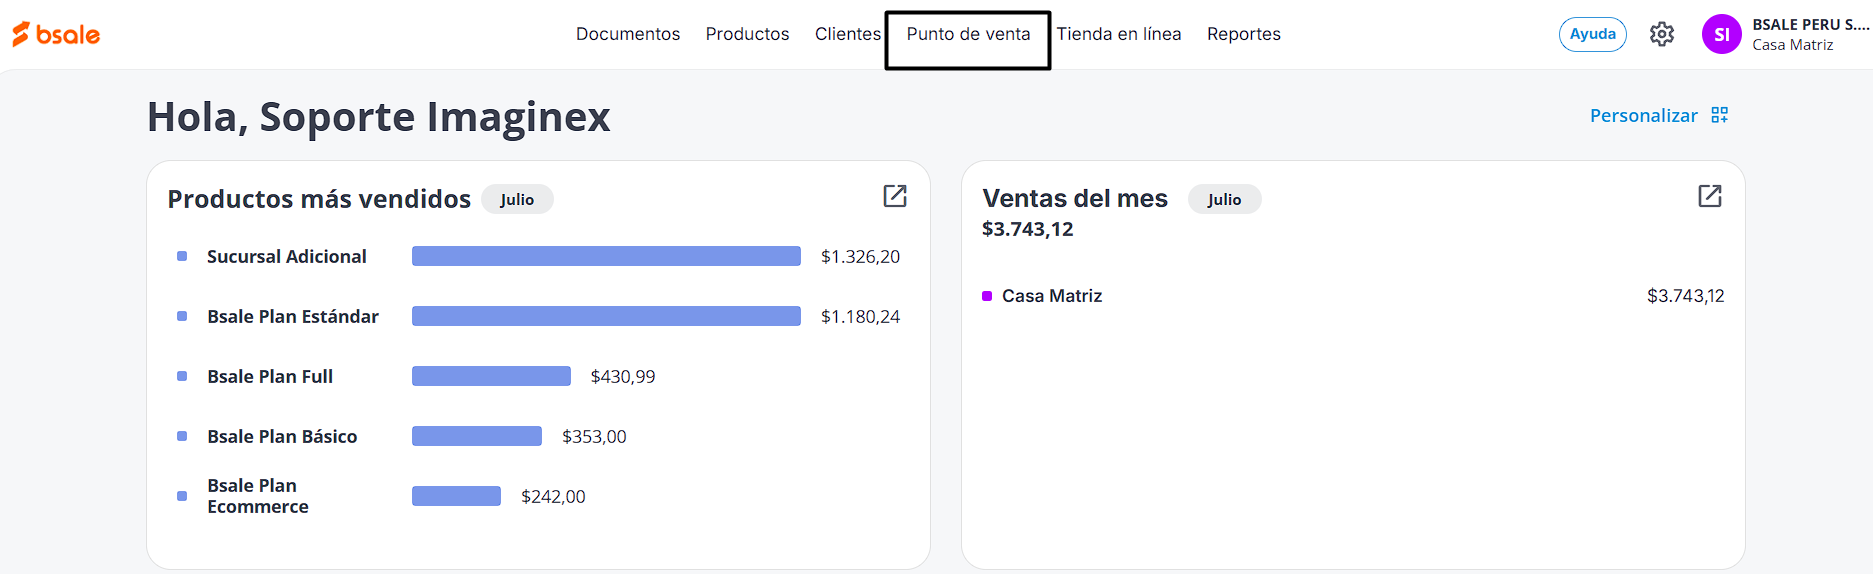Click the SI user avatar
1873x574 pixels.
pyautogui.click(x=1722, y=34)
